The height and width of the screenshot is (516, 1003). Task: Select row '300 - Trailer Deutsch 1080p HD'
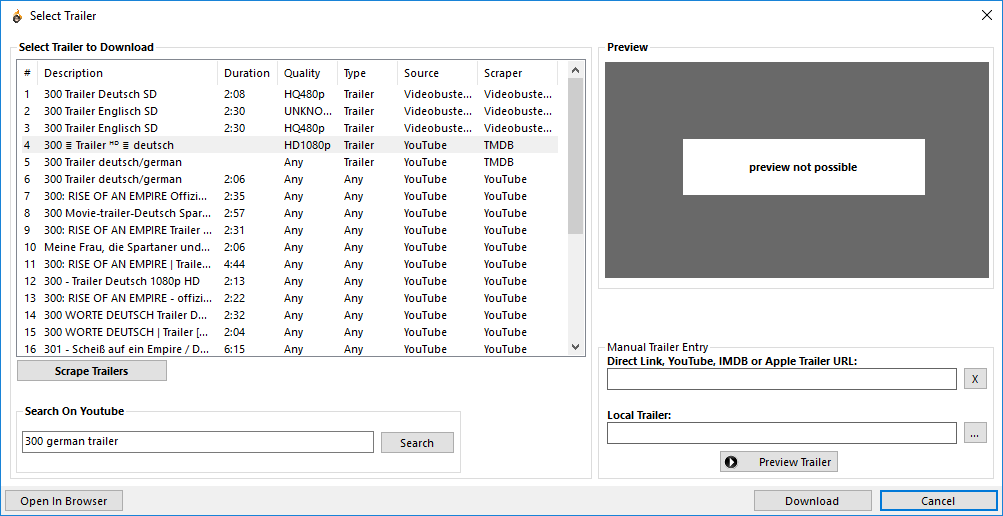(289, 281)
